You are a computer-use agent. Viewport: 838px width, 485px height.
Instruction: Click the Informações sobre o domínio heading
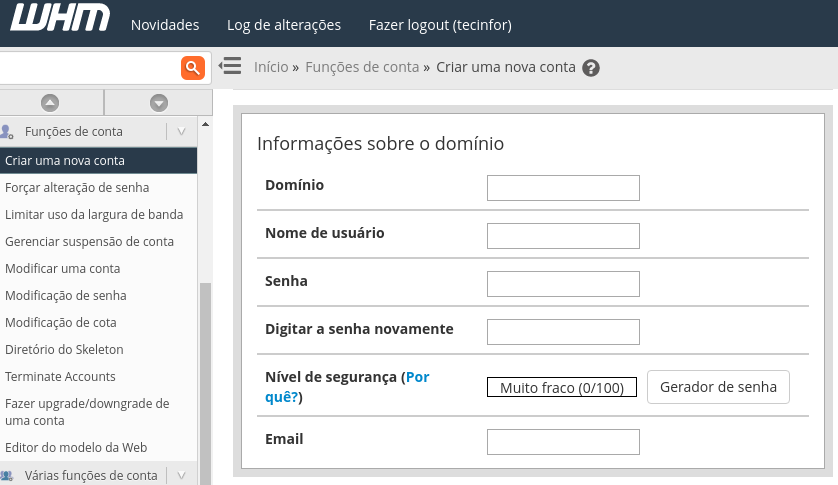tap(381, 143)
